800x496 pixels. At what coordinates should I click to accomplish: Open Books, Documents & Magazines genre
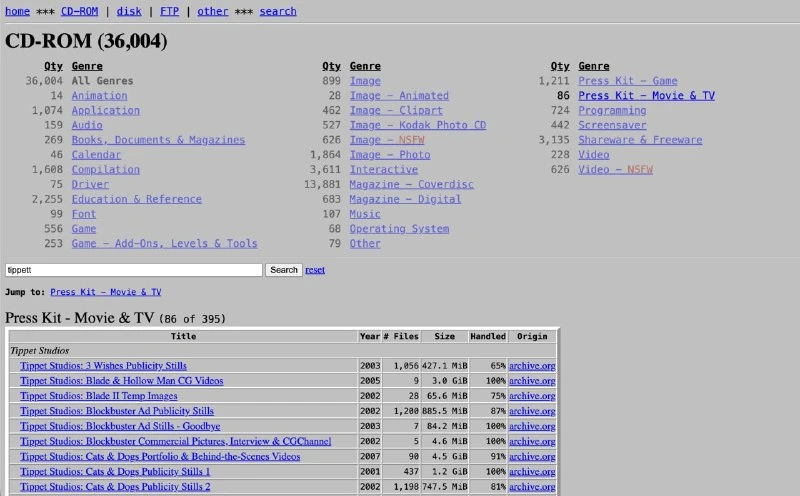pos(158,140)
